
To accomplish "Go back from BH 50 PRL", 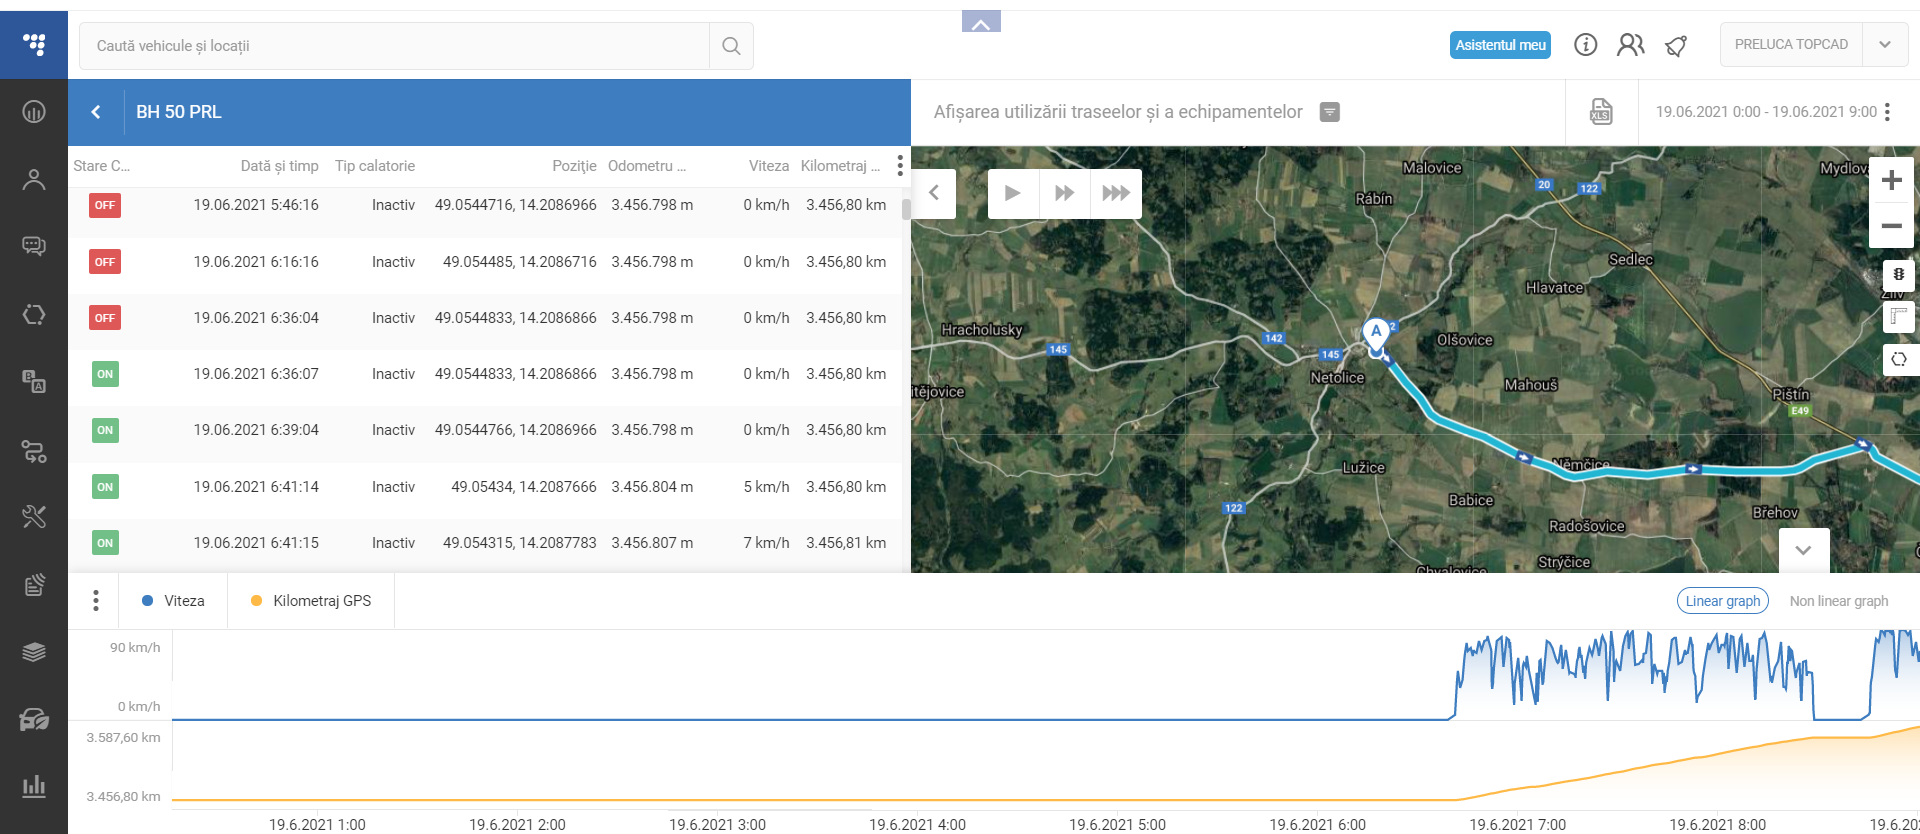I will click(x=96, y=112).
